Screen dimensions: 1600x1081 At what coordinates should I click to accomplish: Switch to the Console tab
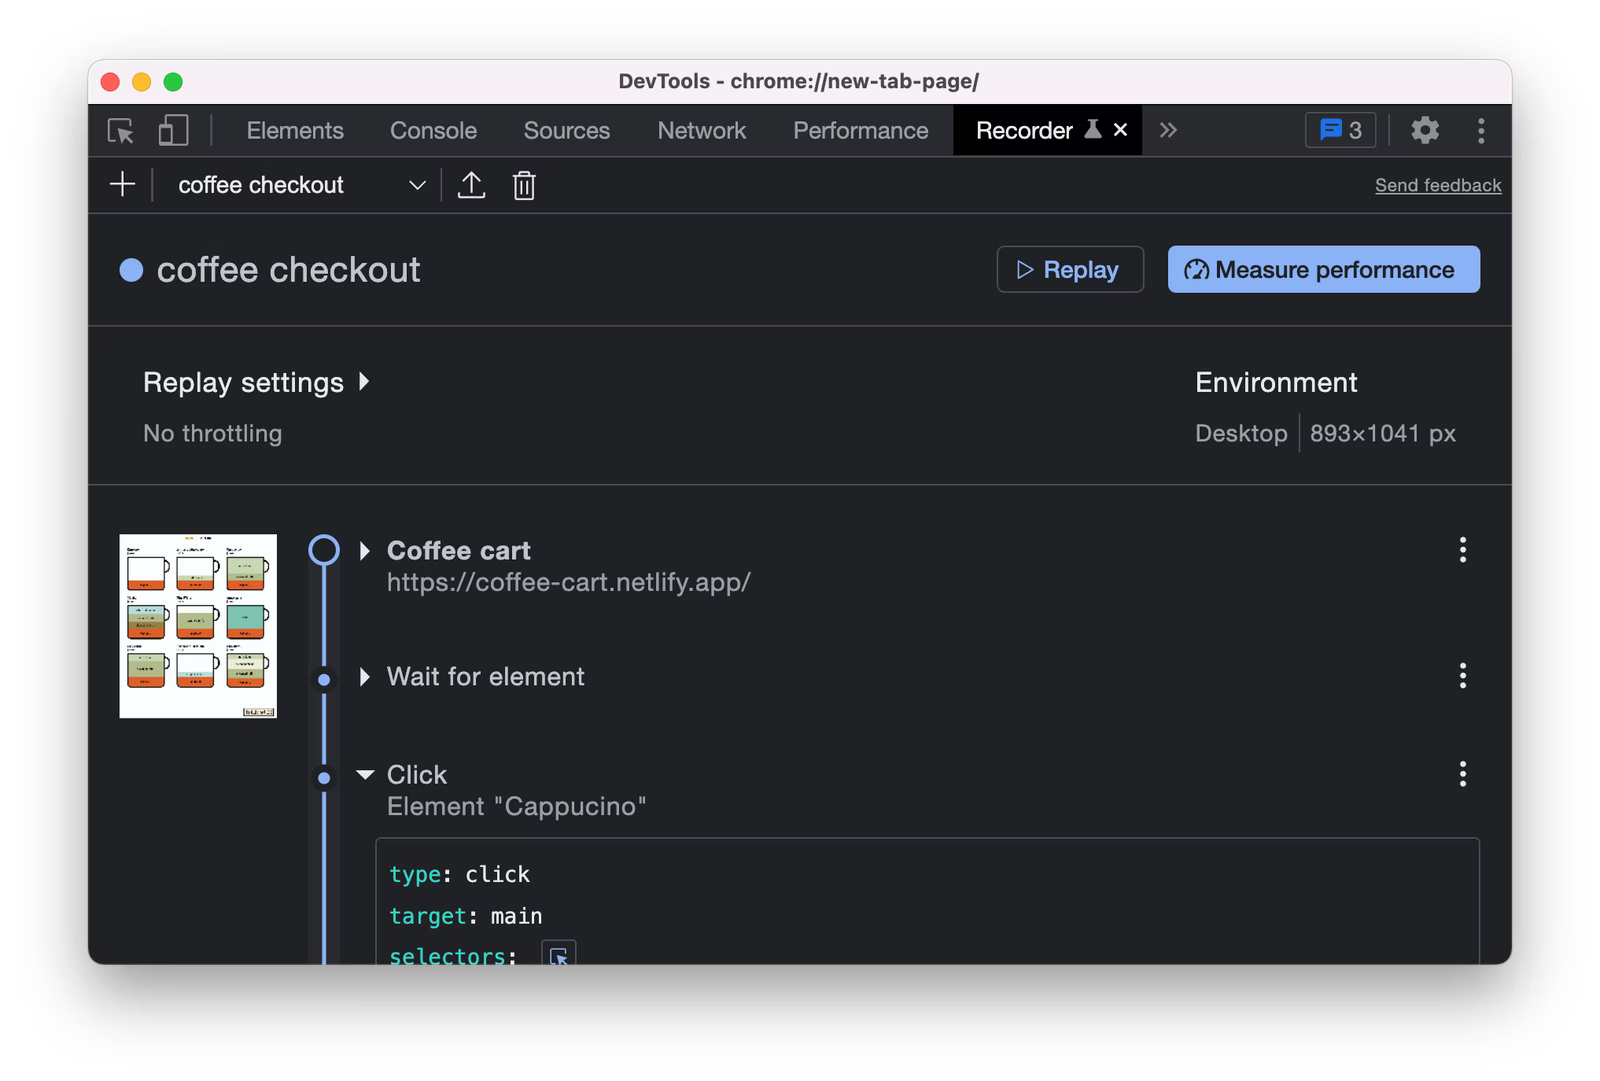pyautogui.click(x=433, y=130)
